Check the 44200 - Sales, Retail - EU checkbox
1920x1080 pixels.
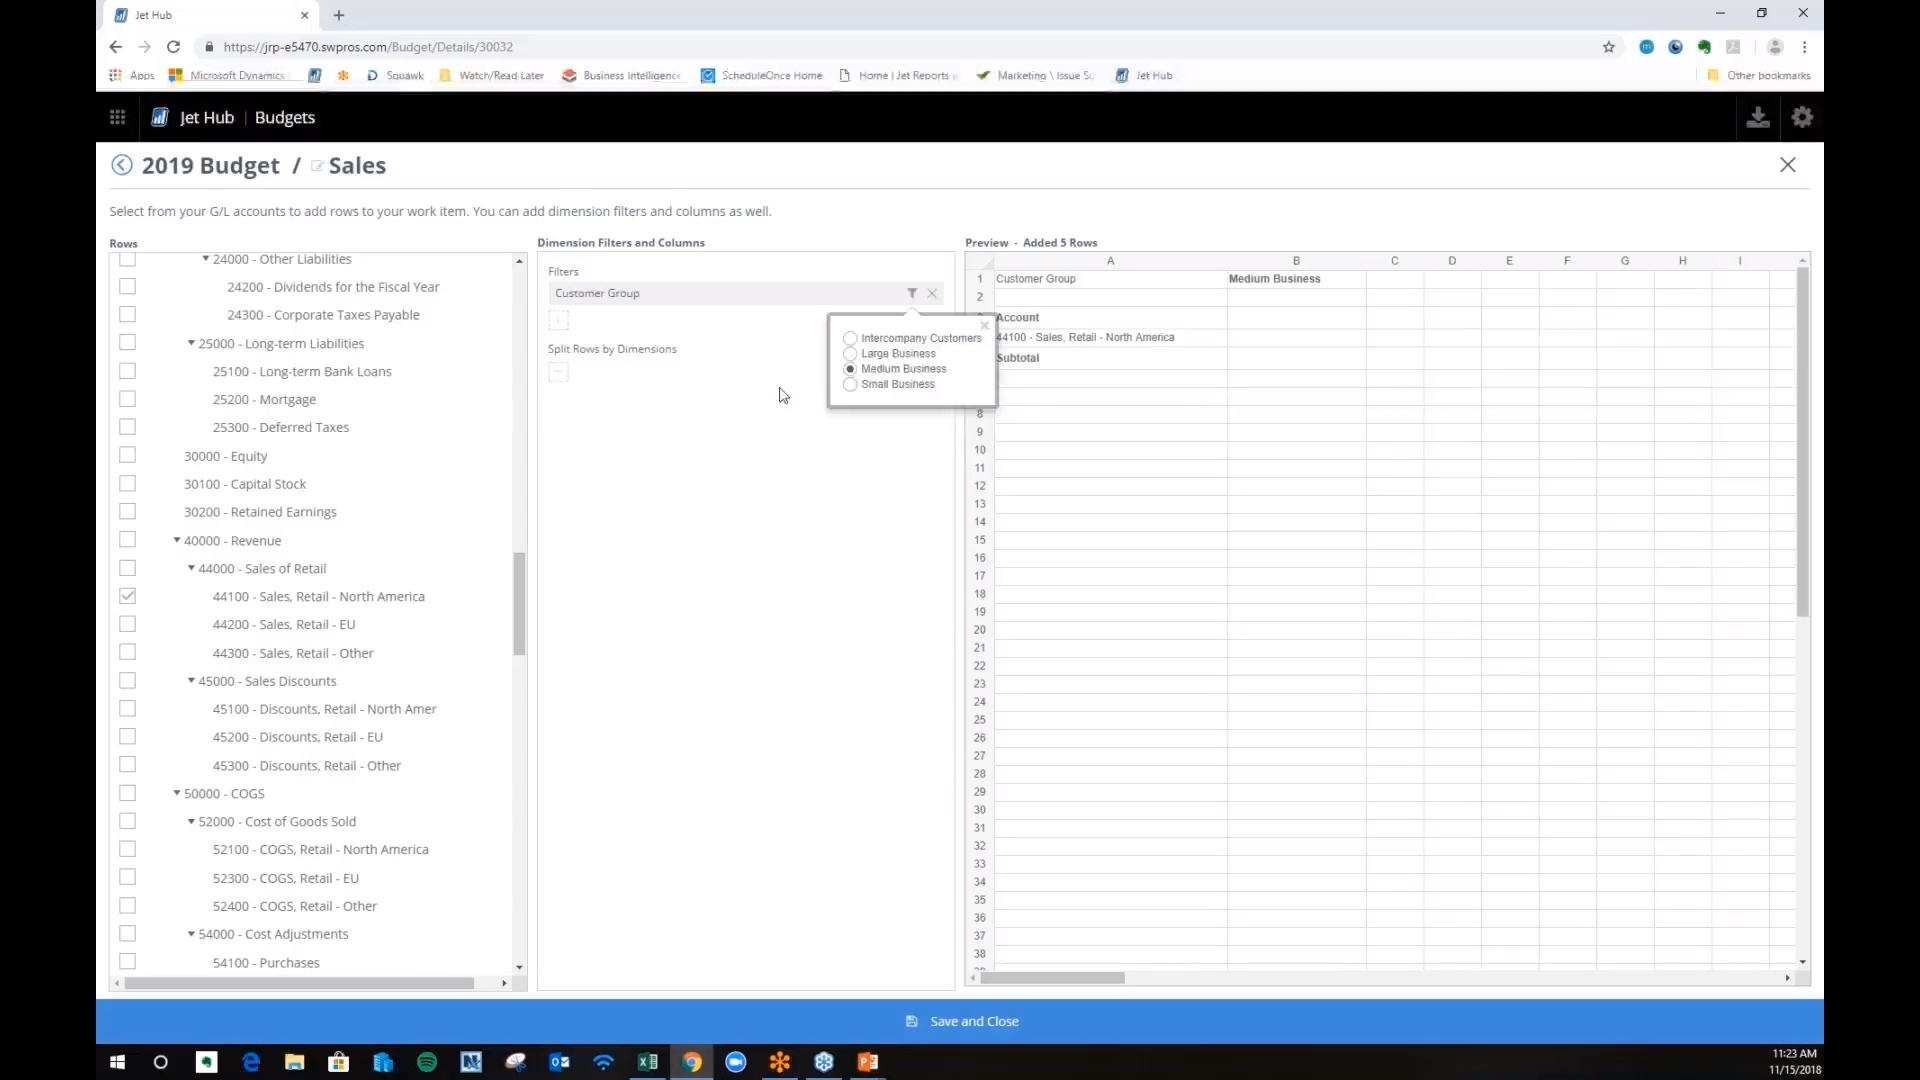click(x=128, y=623)
